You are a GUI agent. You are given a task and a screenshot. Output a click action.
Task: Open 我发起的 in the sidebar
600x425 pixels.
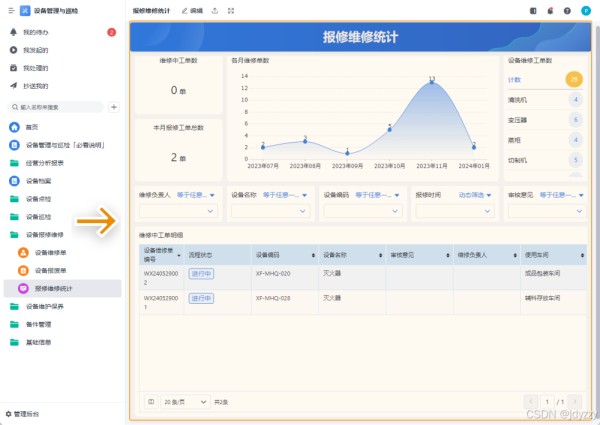(63, 50)
